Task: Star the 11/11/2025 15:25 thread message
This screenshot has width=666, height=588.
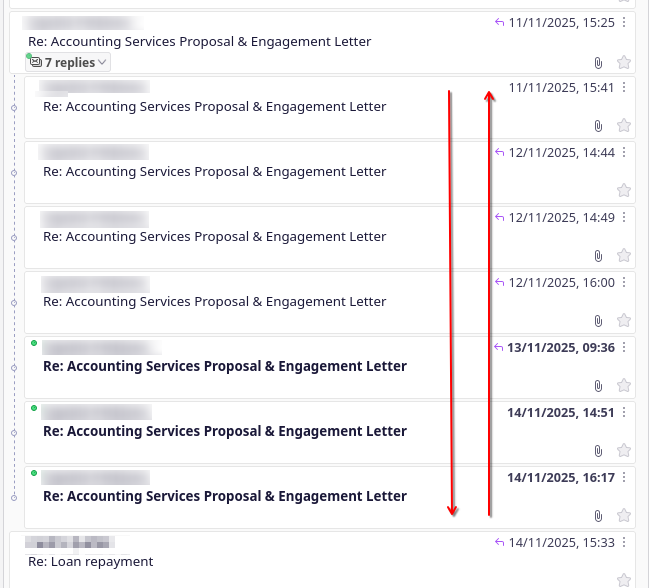Action: [624, 62]
